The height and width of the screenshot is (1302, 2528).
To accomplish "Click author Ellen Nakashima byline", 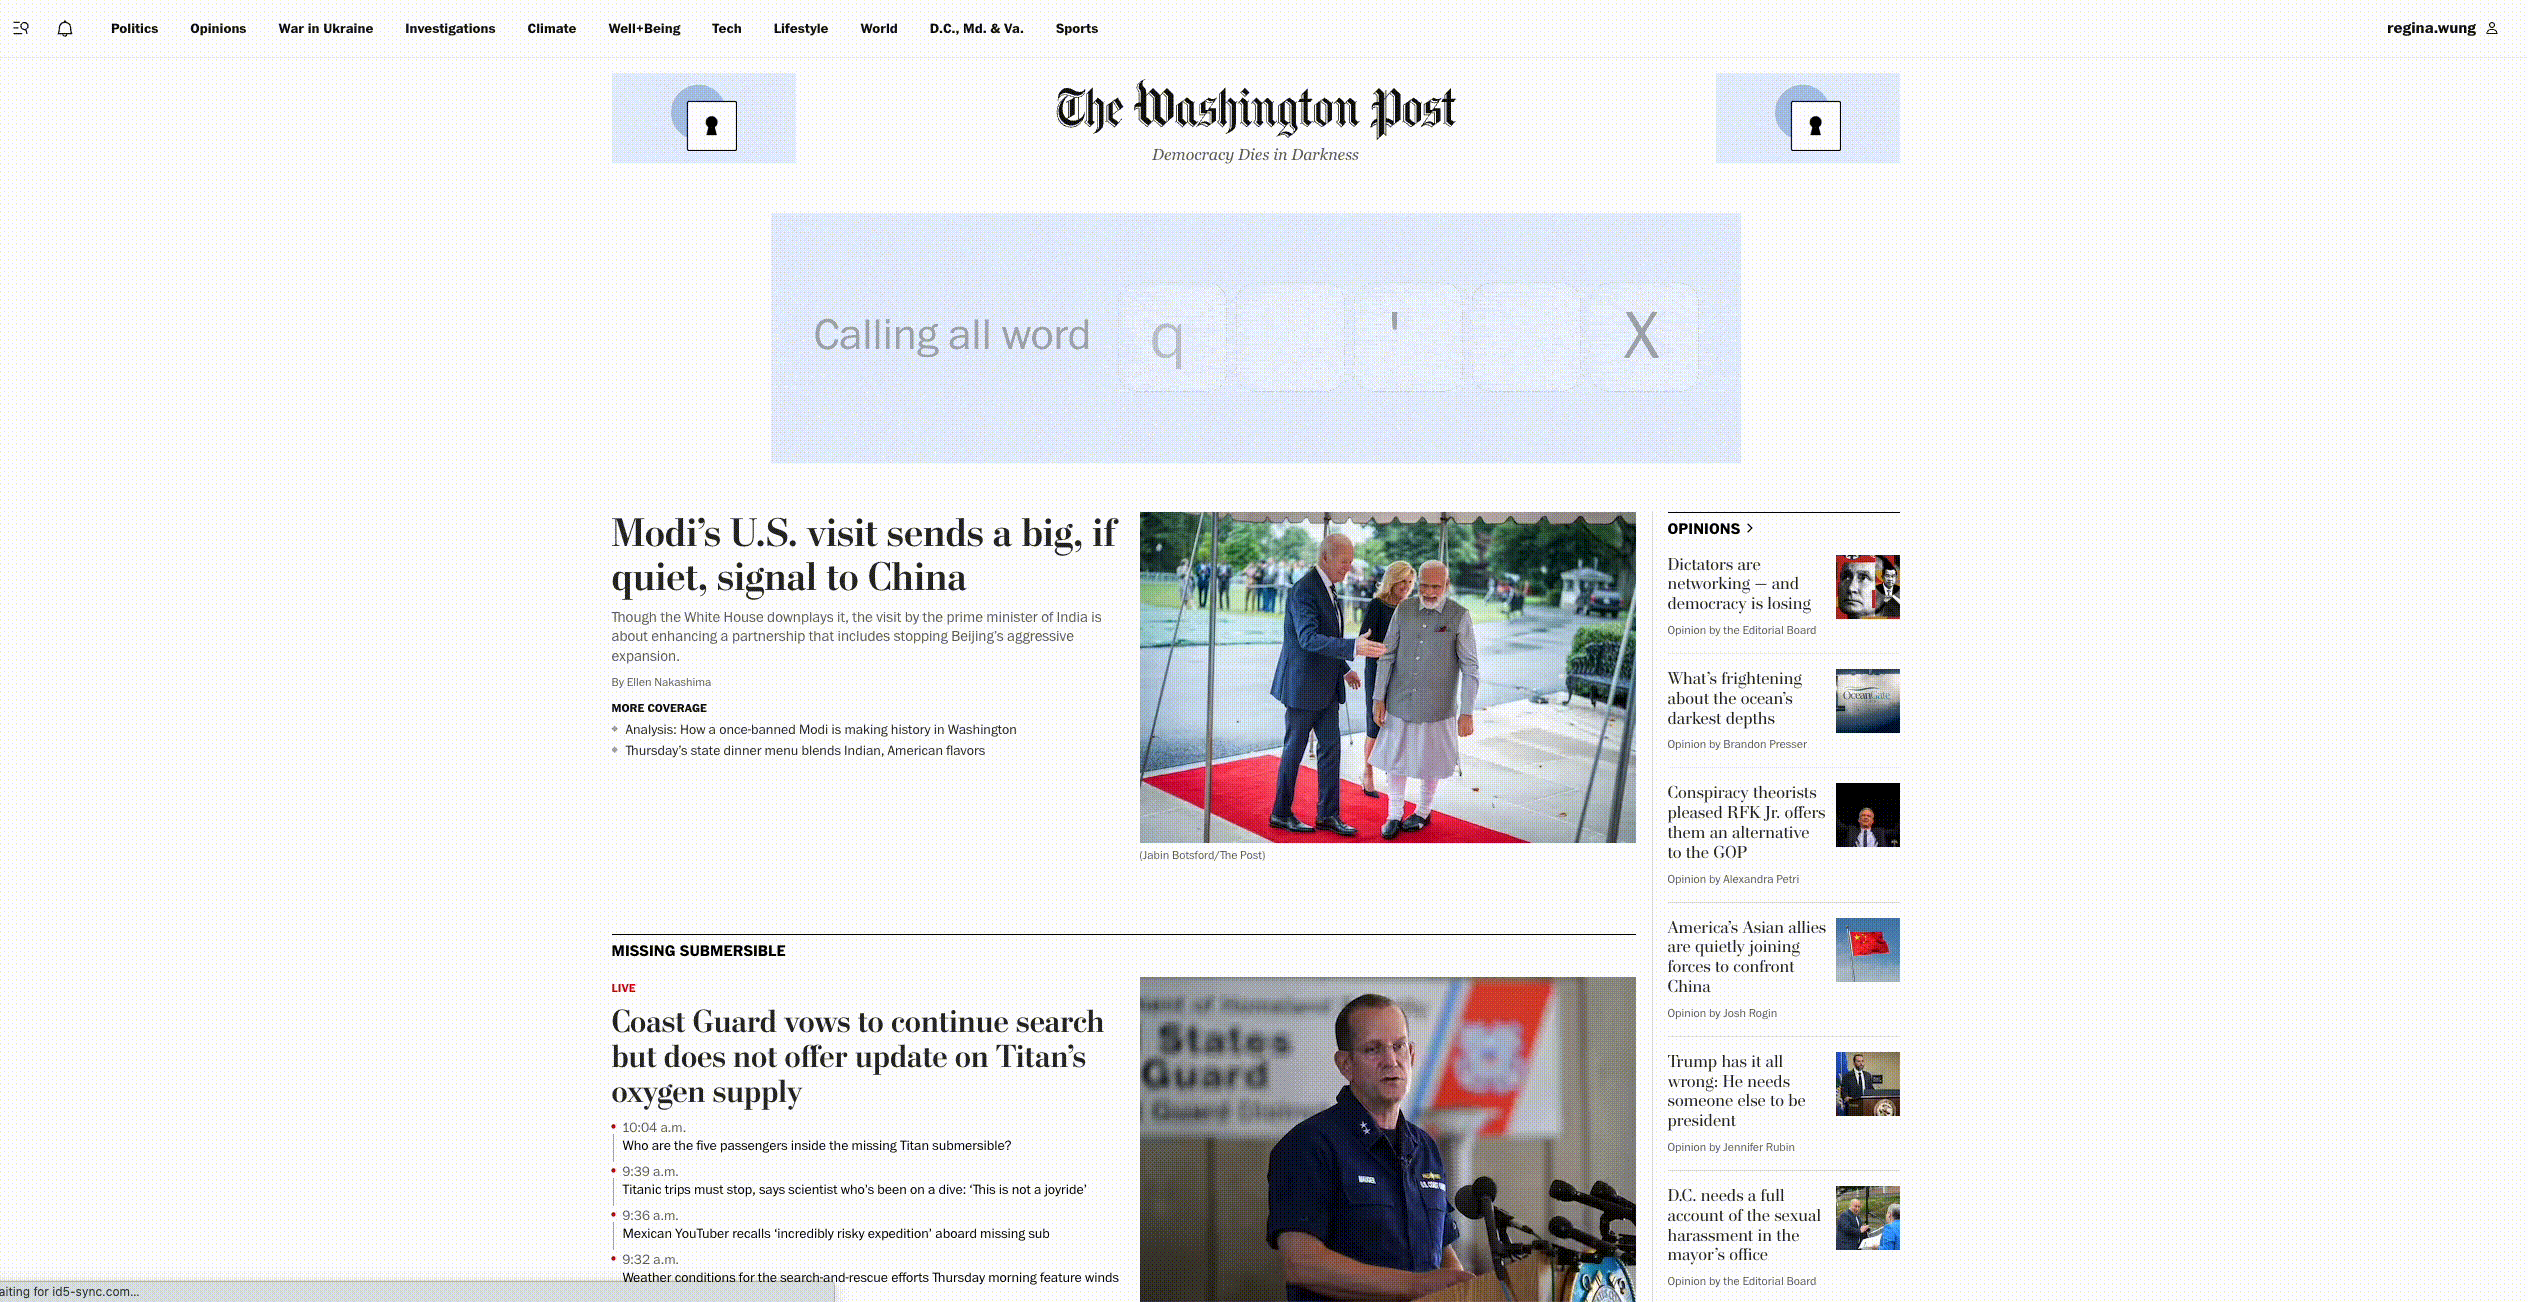I will tap(668, 682).
